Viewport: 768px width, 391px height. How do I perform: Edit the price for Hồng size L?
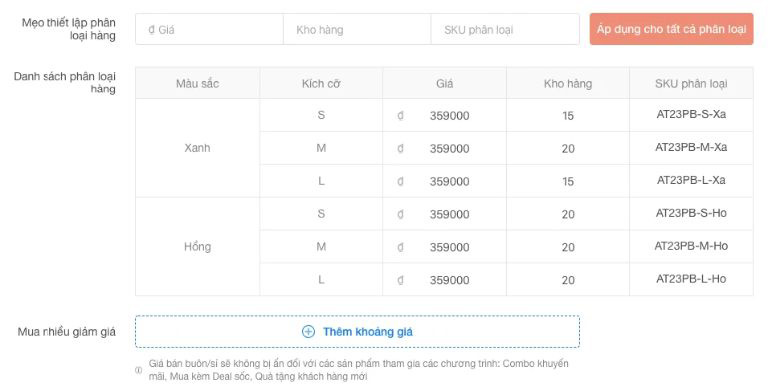[444, 280]
